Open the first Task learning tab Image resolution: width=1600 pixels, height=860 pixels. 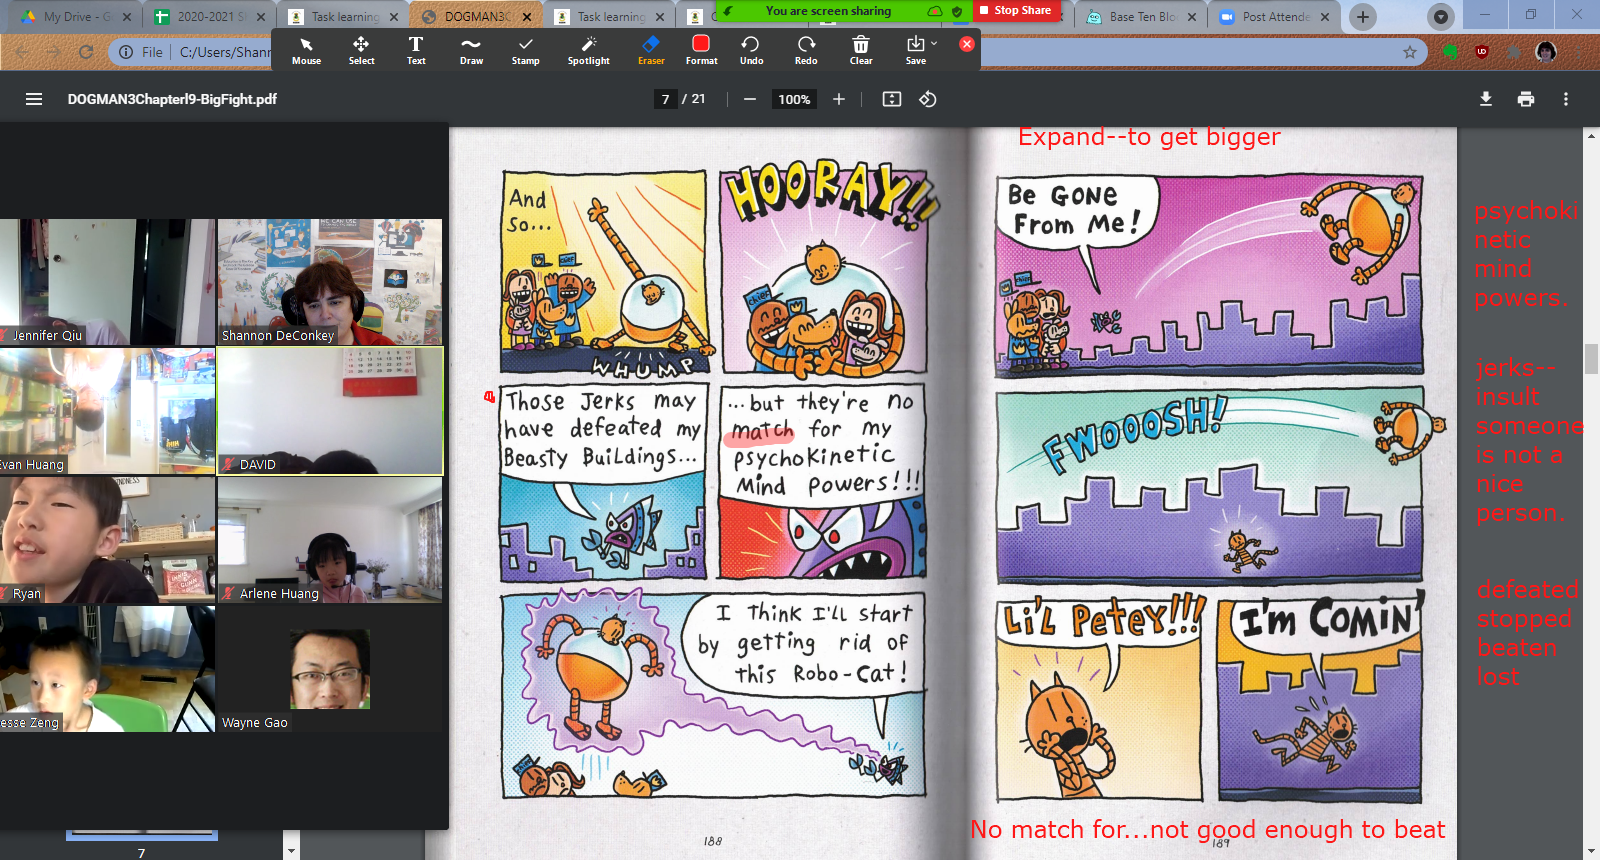(340, 17)
